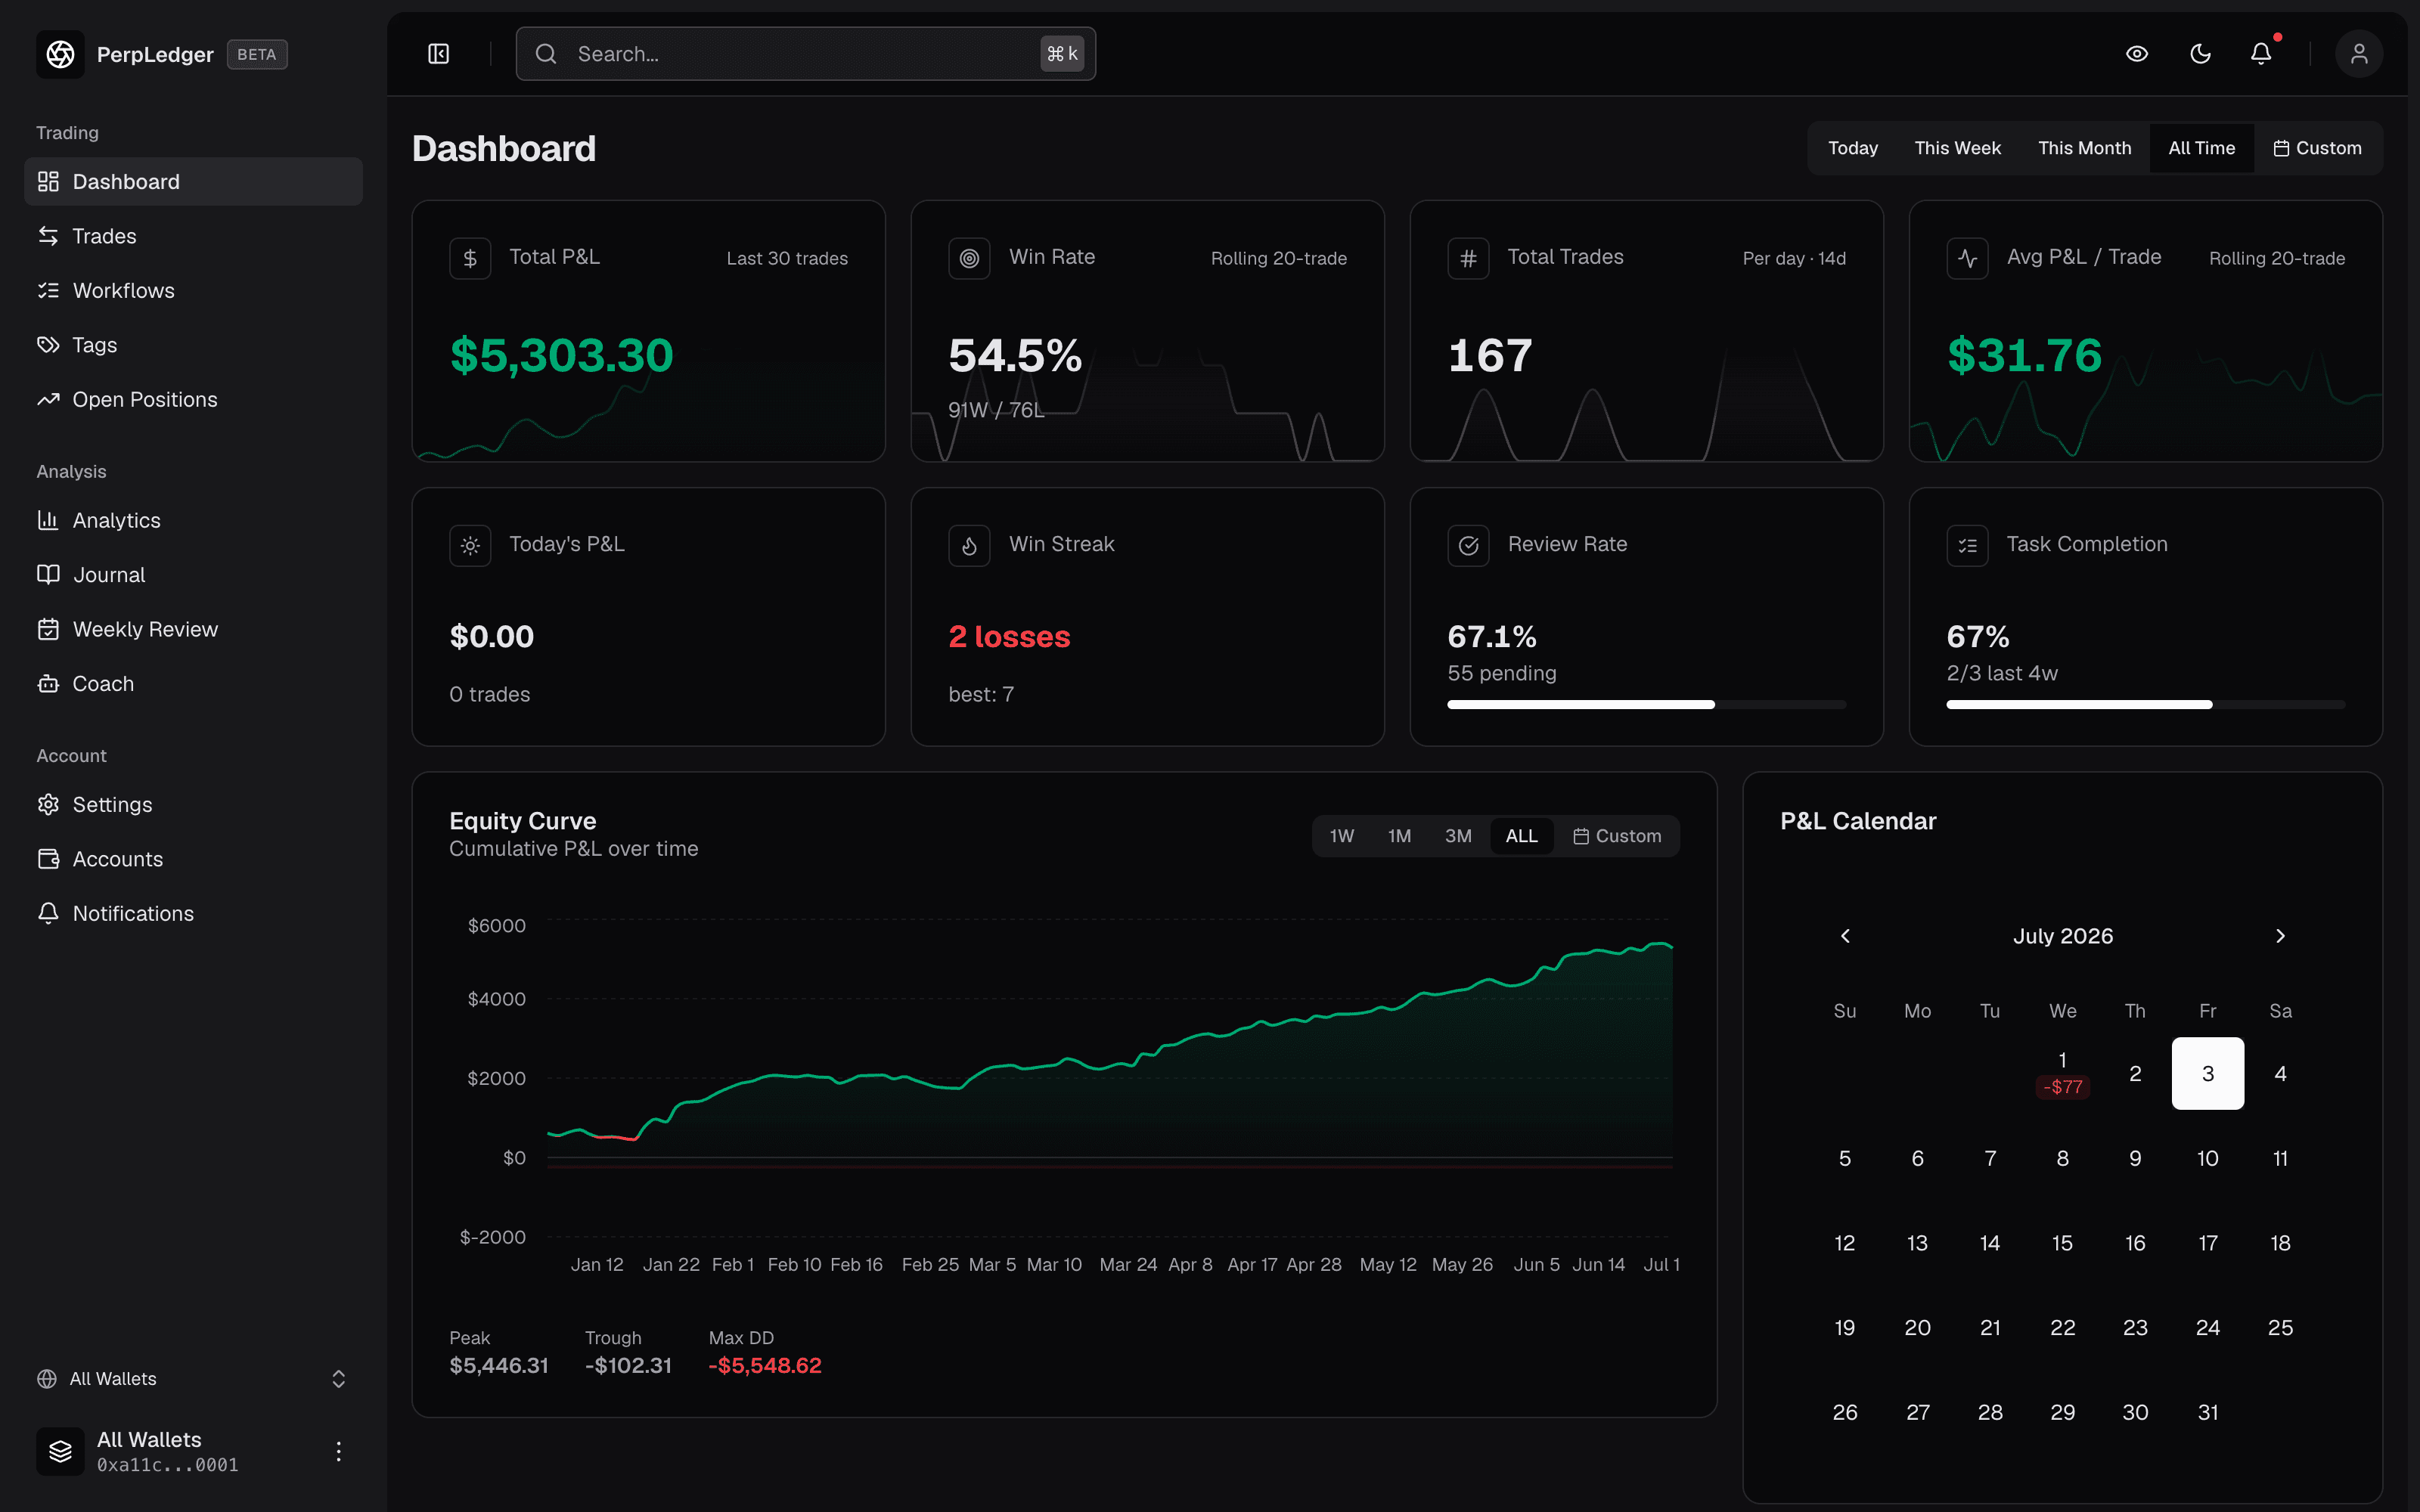
Task: Click the Total Trades hash icon
Action: pyautogui.click(x=1468, y=259)
